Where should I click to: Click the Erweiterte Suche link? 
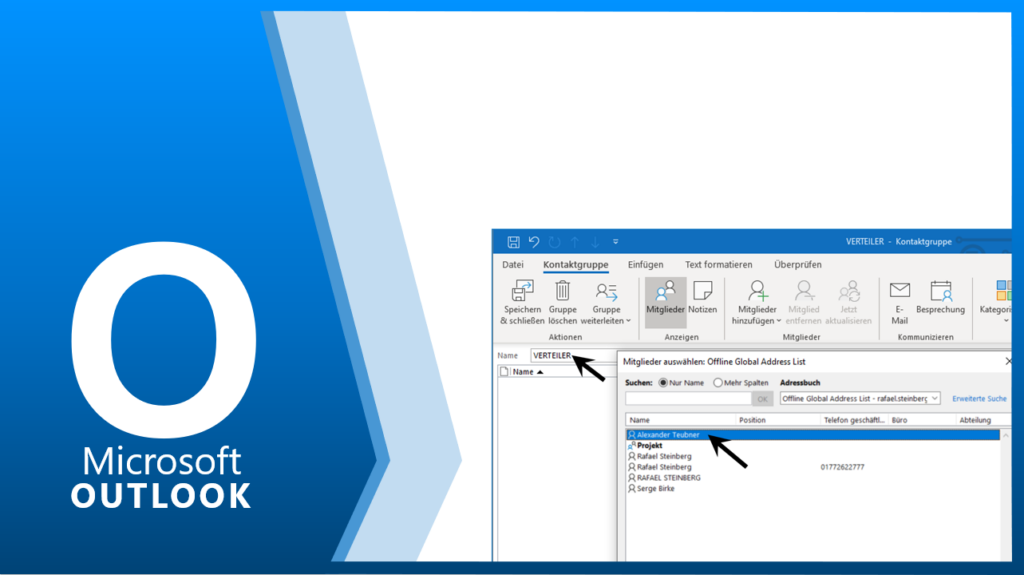tap(979, 398)
